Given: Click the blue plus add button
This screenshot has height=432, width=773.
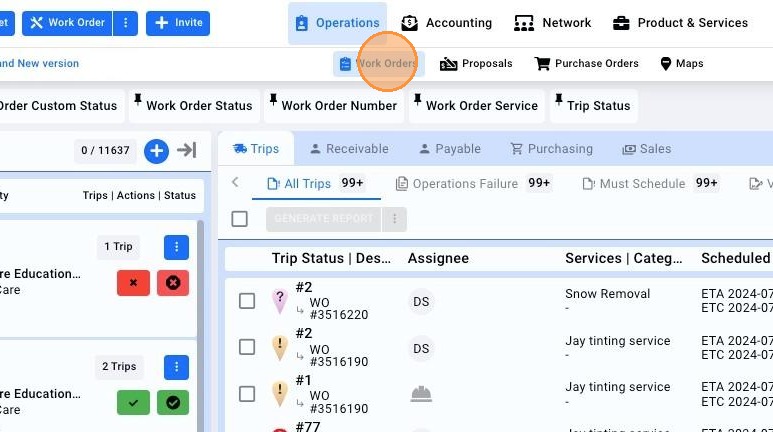Looking at the screenshot, I should [156, 150].
